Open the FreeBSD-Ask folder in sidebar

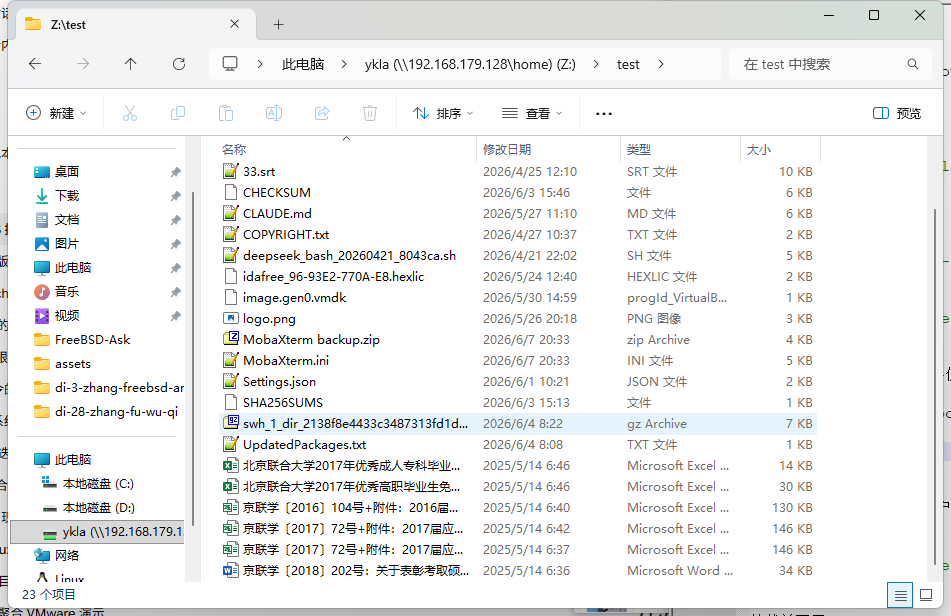pos(92,340)
